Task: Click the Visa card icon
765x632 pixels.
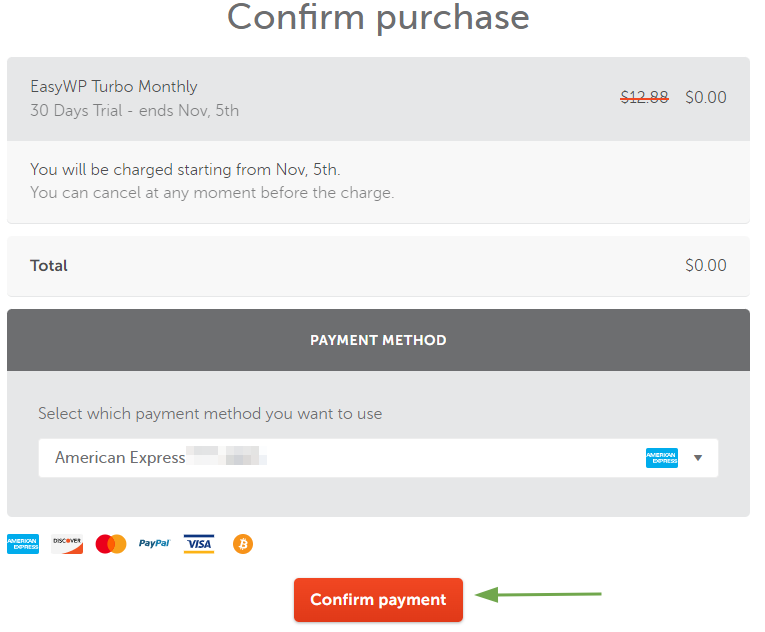Action: (199, 544)
